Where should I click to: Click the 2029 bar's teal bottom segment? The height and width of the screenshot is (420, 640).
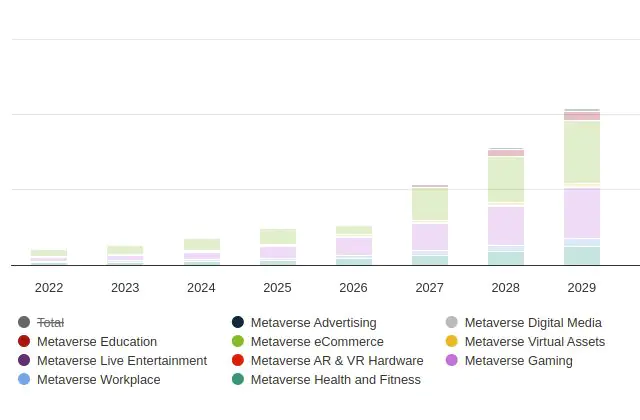[x=582, y=256]
